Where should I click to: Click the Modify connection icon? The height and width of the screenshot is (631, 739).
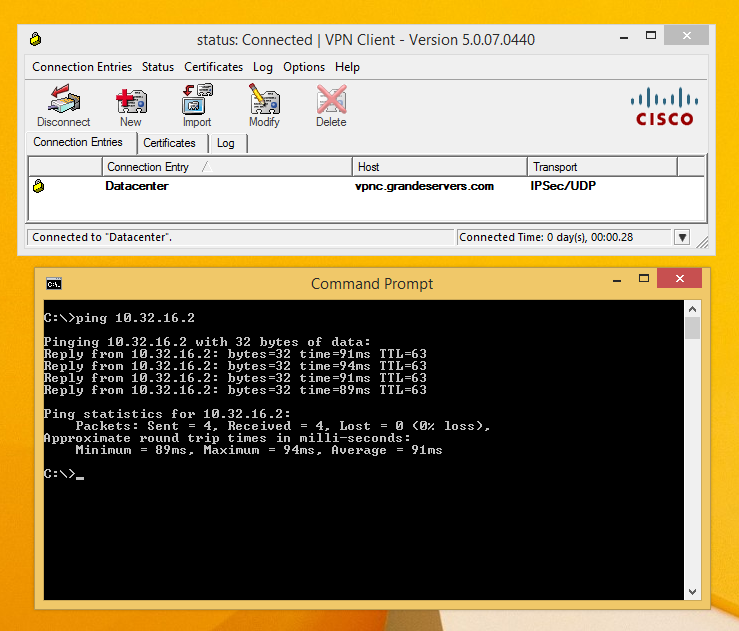(264, 101)
